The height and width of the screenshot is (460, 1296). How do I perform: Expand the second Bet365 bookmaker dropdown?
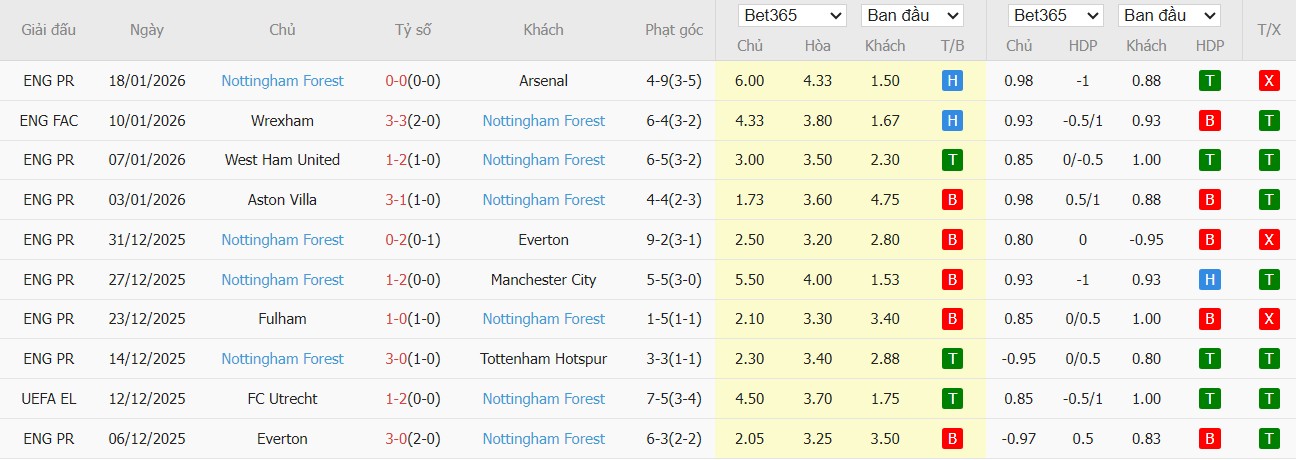(x=1055, y=16)
